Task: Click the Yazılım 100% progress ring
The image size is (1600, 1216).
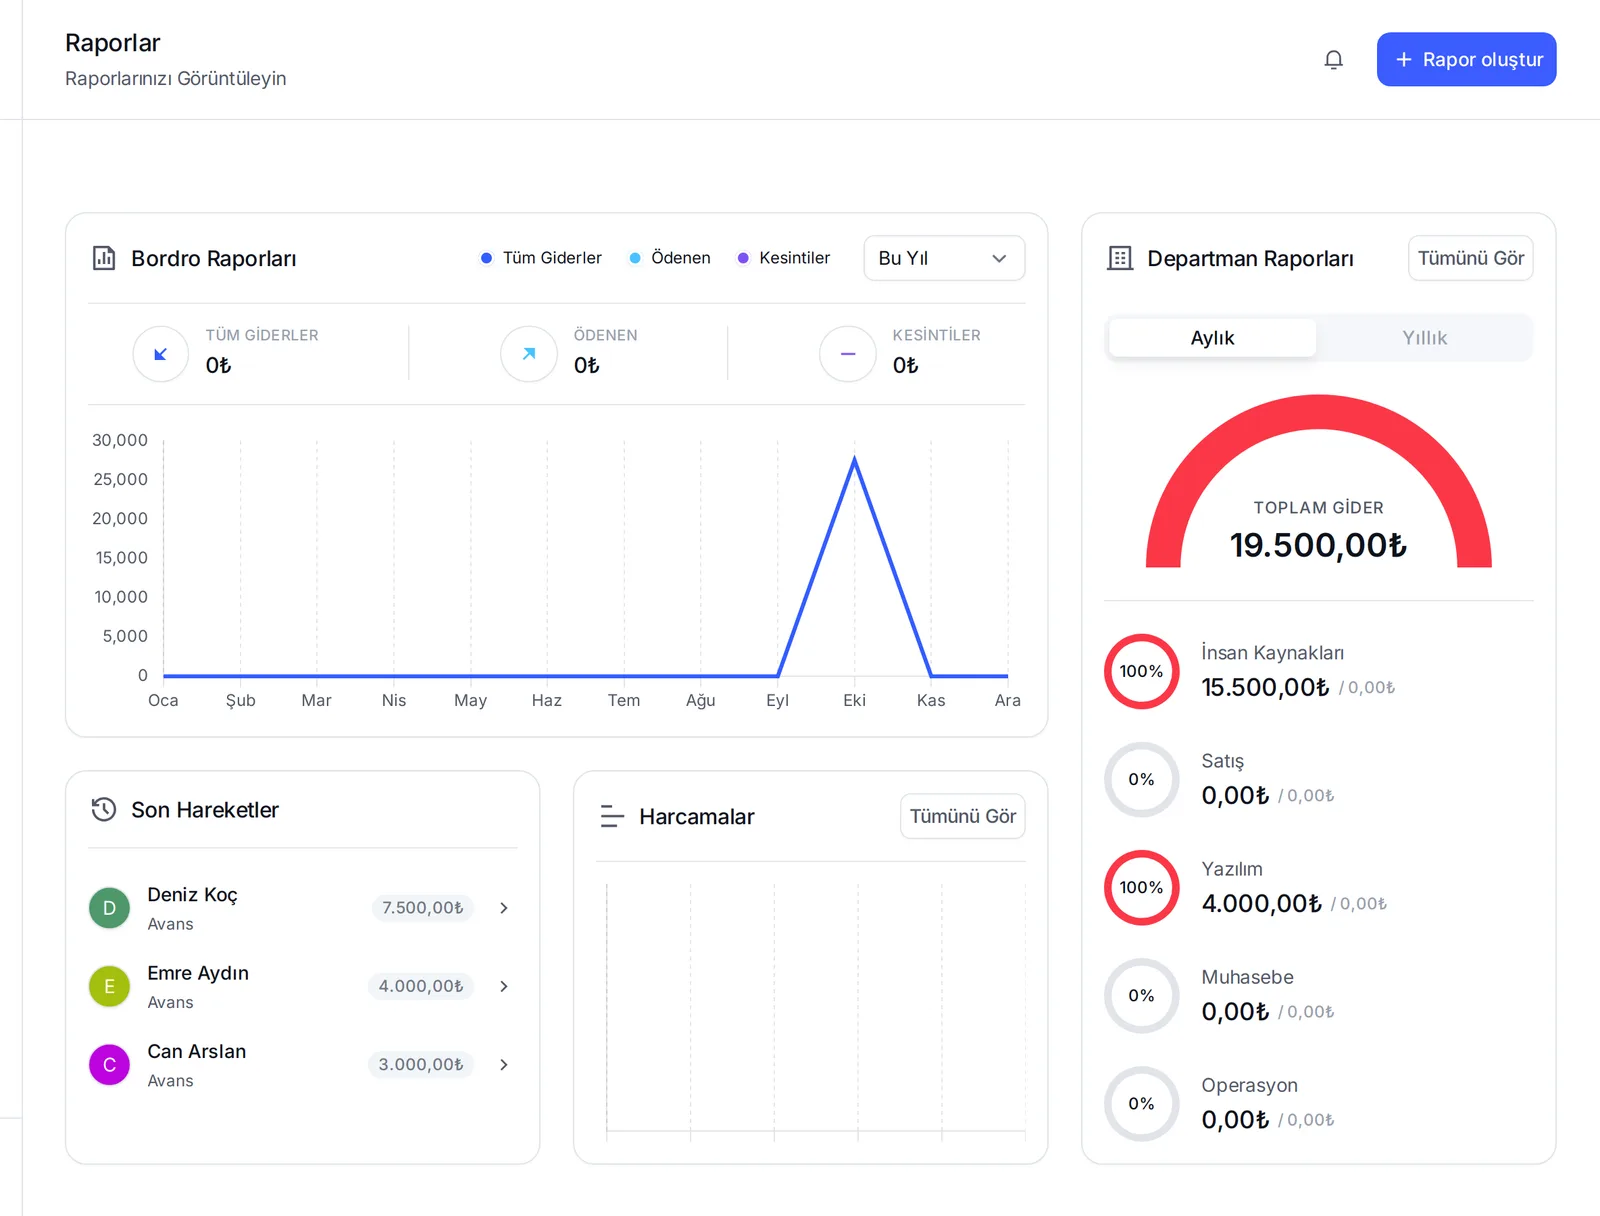Action: (1142, 888)
